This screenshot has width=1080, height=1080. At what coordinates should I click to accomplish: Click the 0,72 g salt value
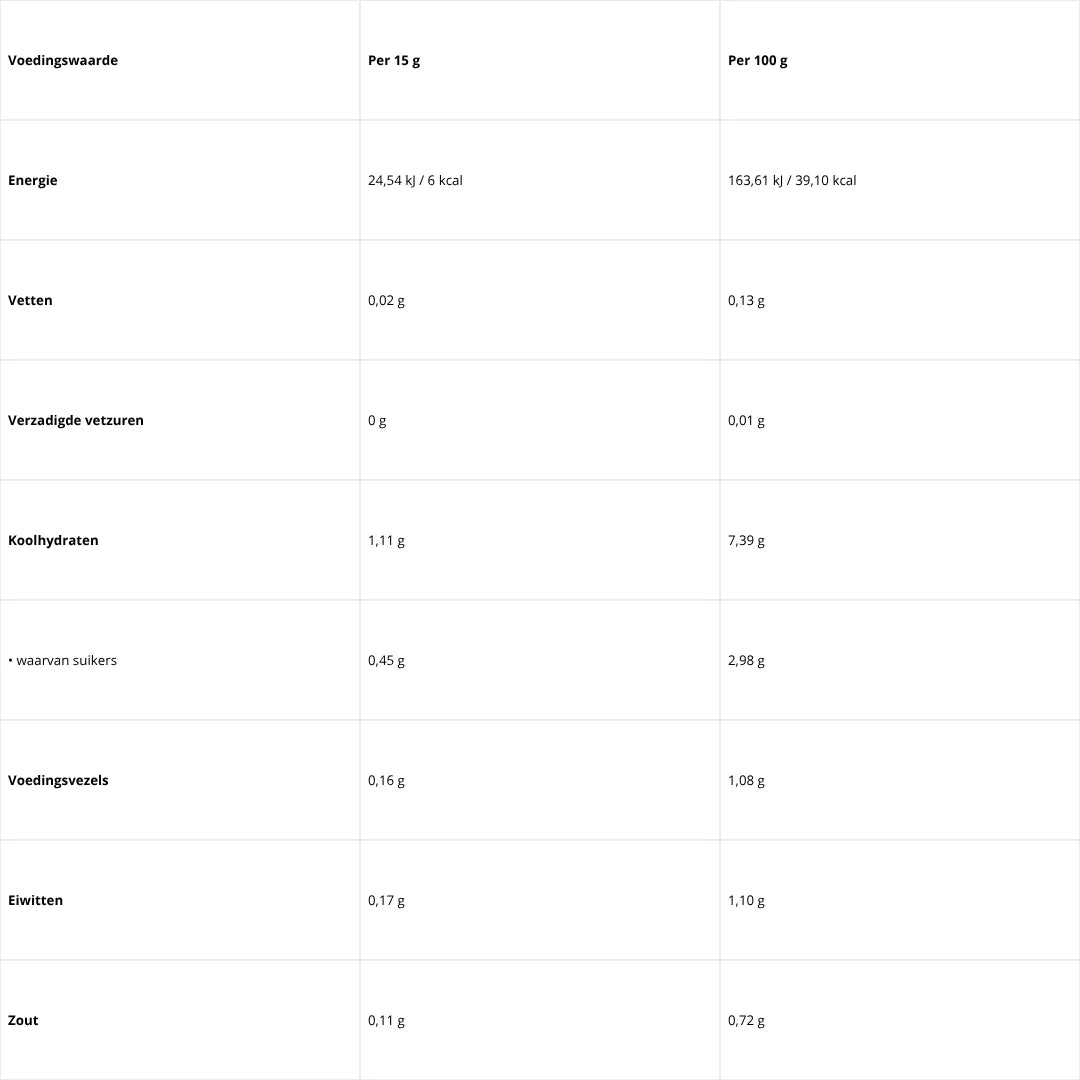point(746,1020)
